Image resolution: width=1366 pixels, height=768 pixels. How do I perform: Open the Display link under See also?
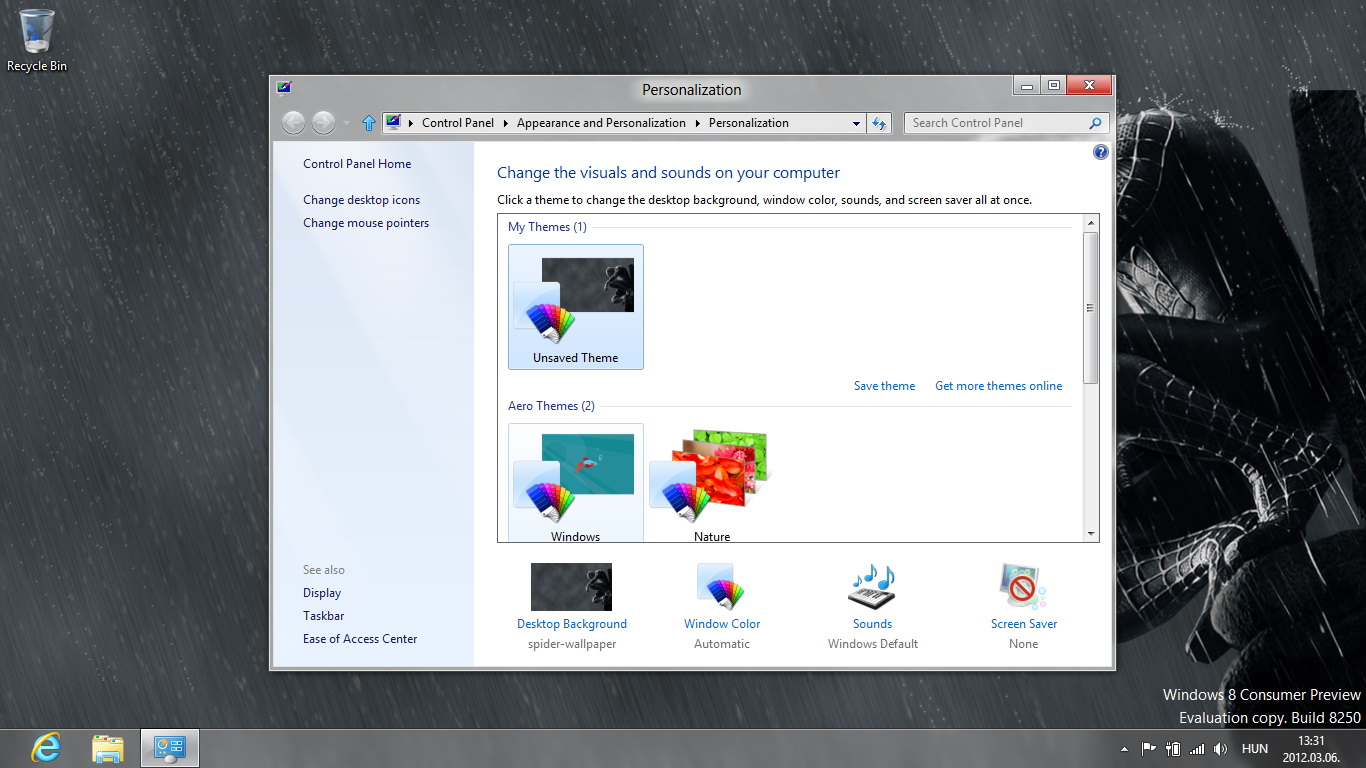click(322, 593)
